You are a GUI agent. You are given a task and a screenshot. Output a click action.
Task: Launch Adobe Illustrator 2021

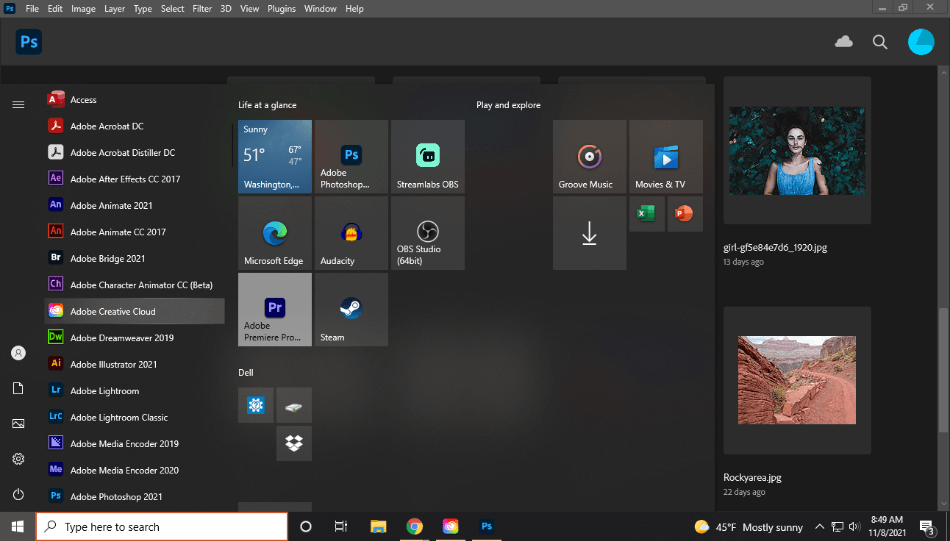(135, 364)
